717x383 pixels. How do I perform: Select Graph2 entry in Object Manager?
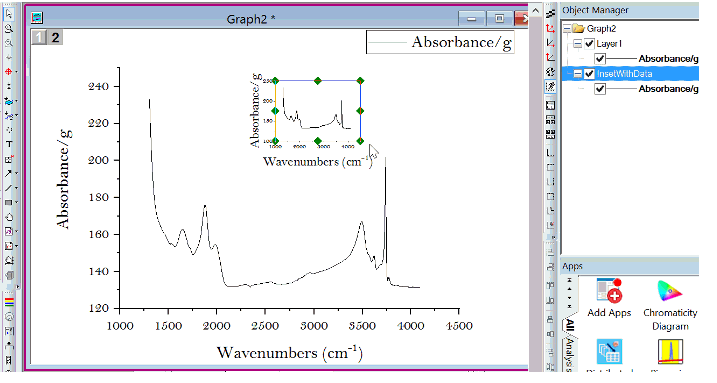click(601, 28)
